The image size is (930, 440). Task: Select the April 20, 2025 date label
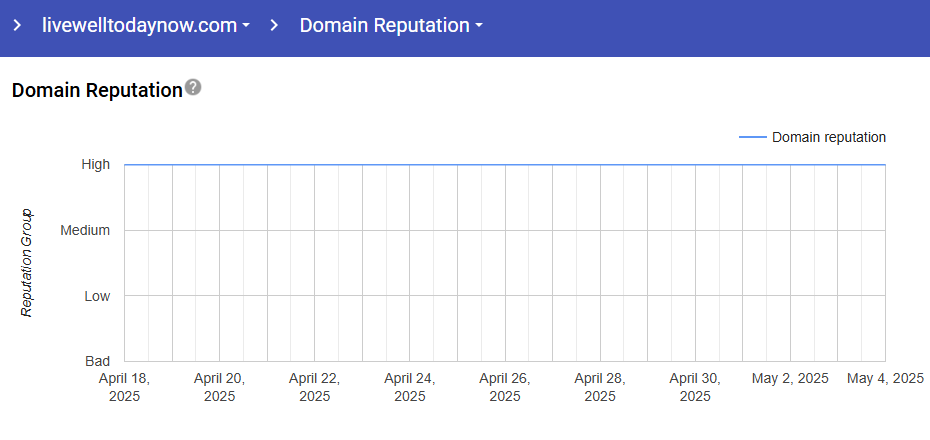[x=219, y=387]
